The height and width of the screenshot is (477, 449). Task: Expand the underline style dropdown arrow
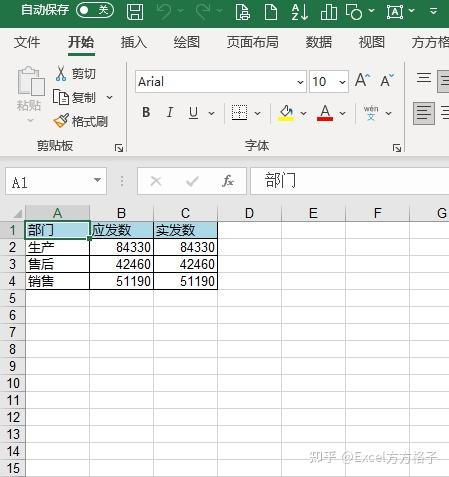point(211,113)
